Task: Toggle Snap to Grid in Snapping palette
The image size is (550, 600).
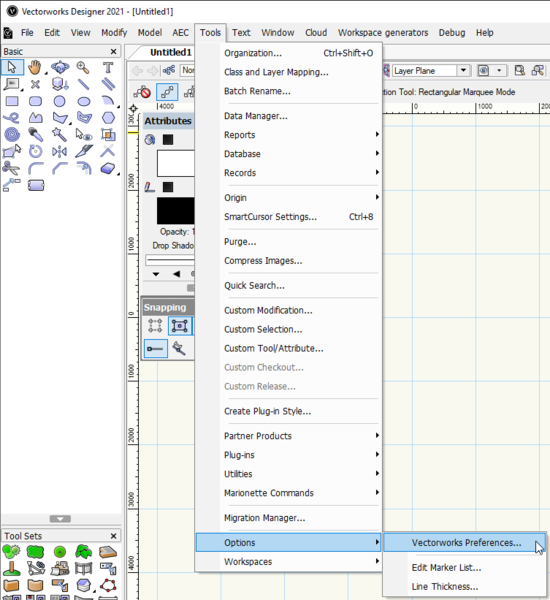Action: [155, 326]
